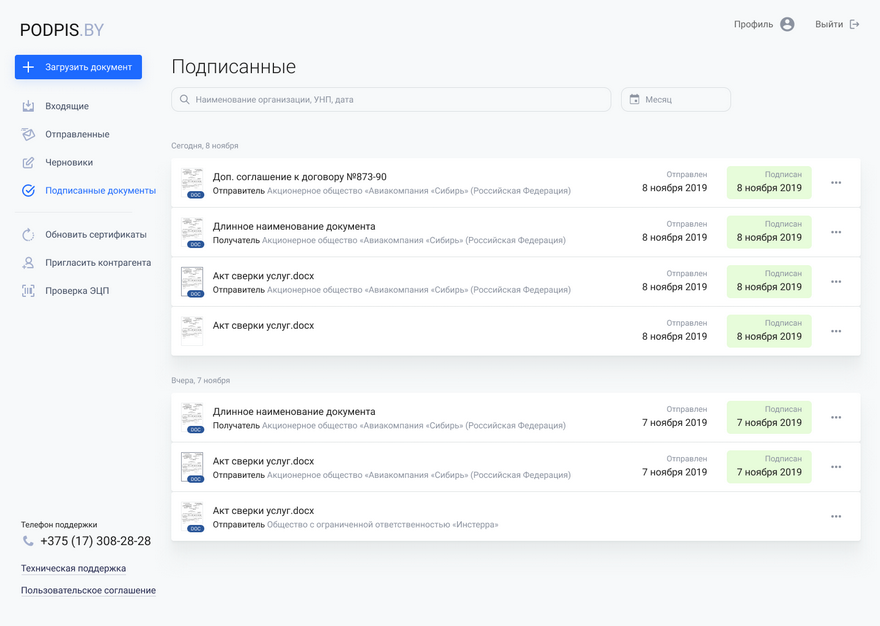
Task: Click the Входящие inbox icon
Action: click(x=28, y=106)
